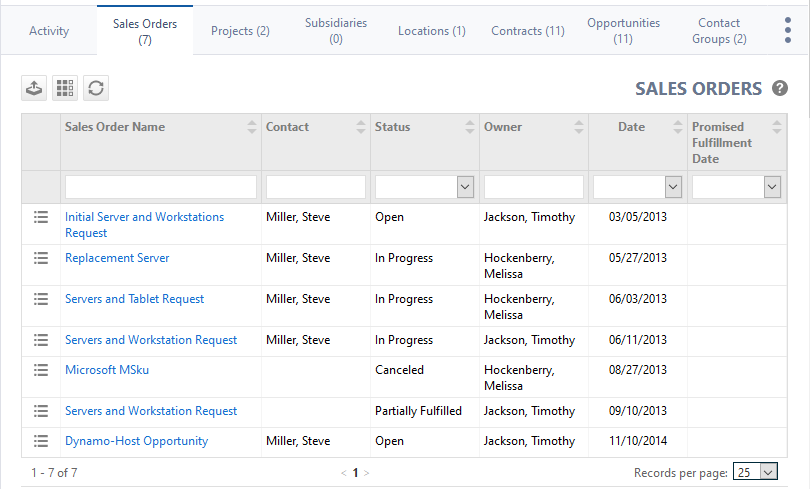Open row menu for Dynamo-Host Opportunity
The height and width of the screenshot is (489, 810).
(x=41, y=441)
